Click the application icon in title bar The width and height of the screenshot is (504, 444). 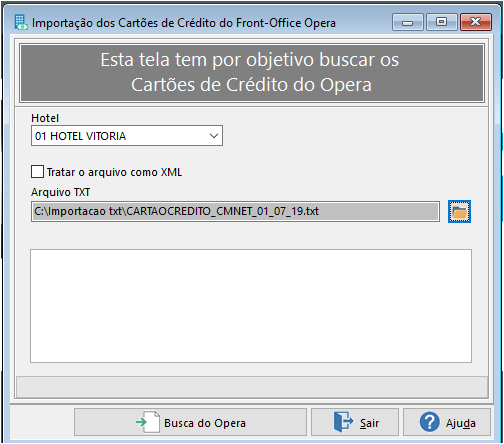(21, 22)
